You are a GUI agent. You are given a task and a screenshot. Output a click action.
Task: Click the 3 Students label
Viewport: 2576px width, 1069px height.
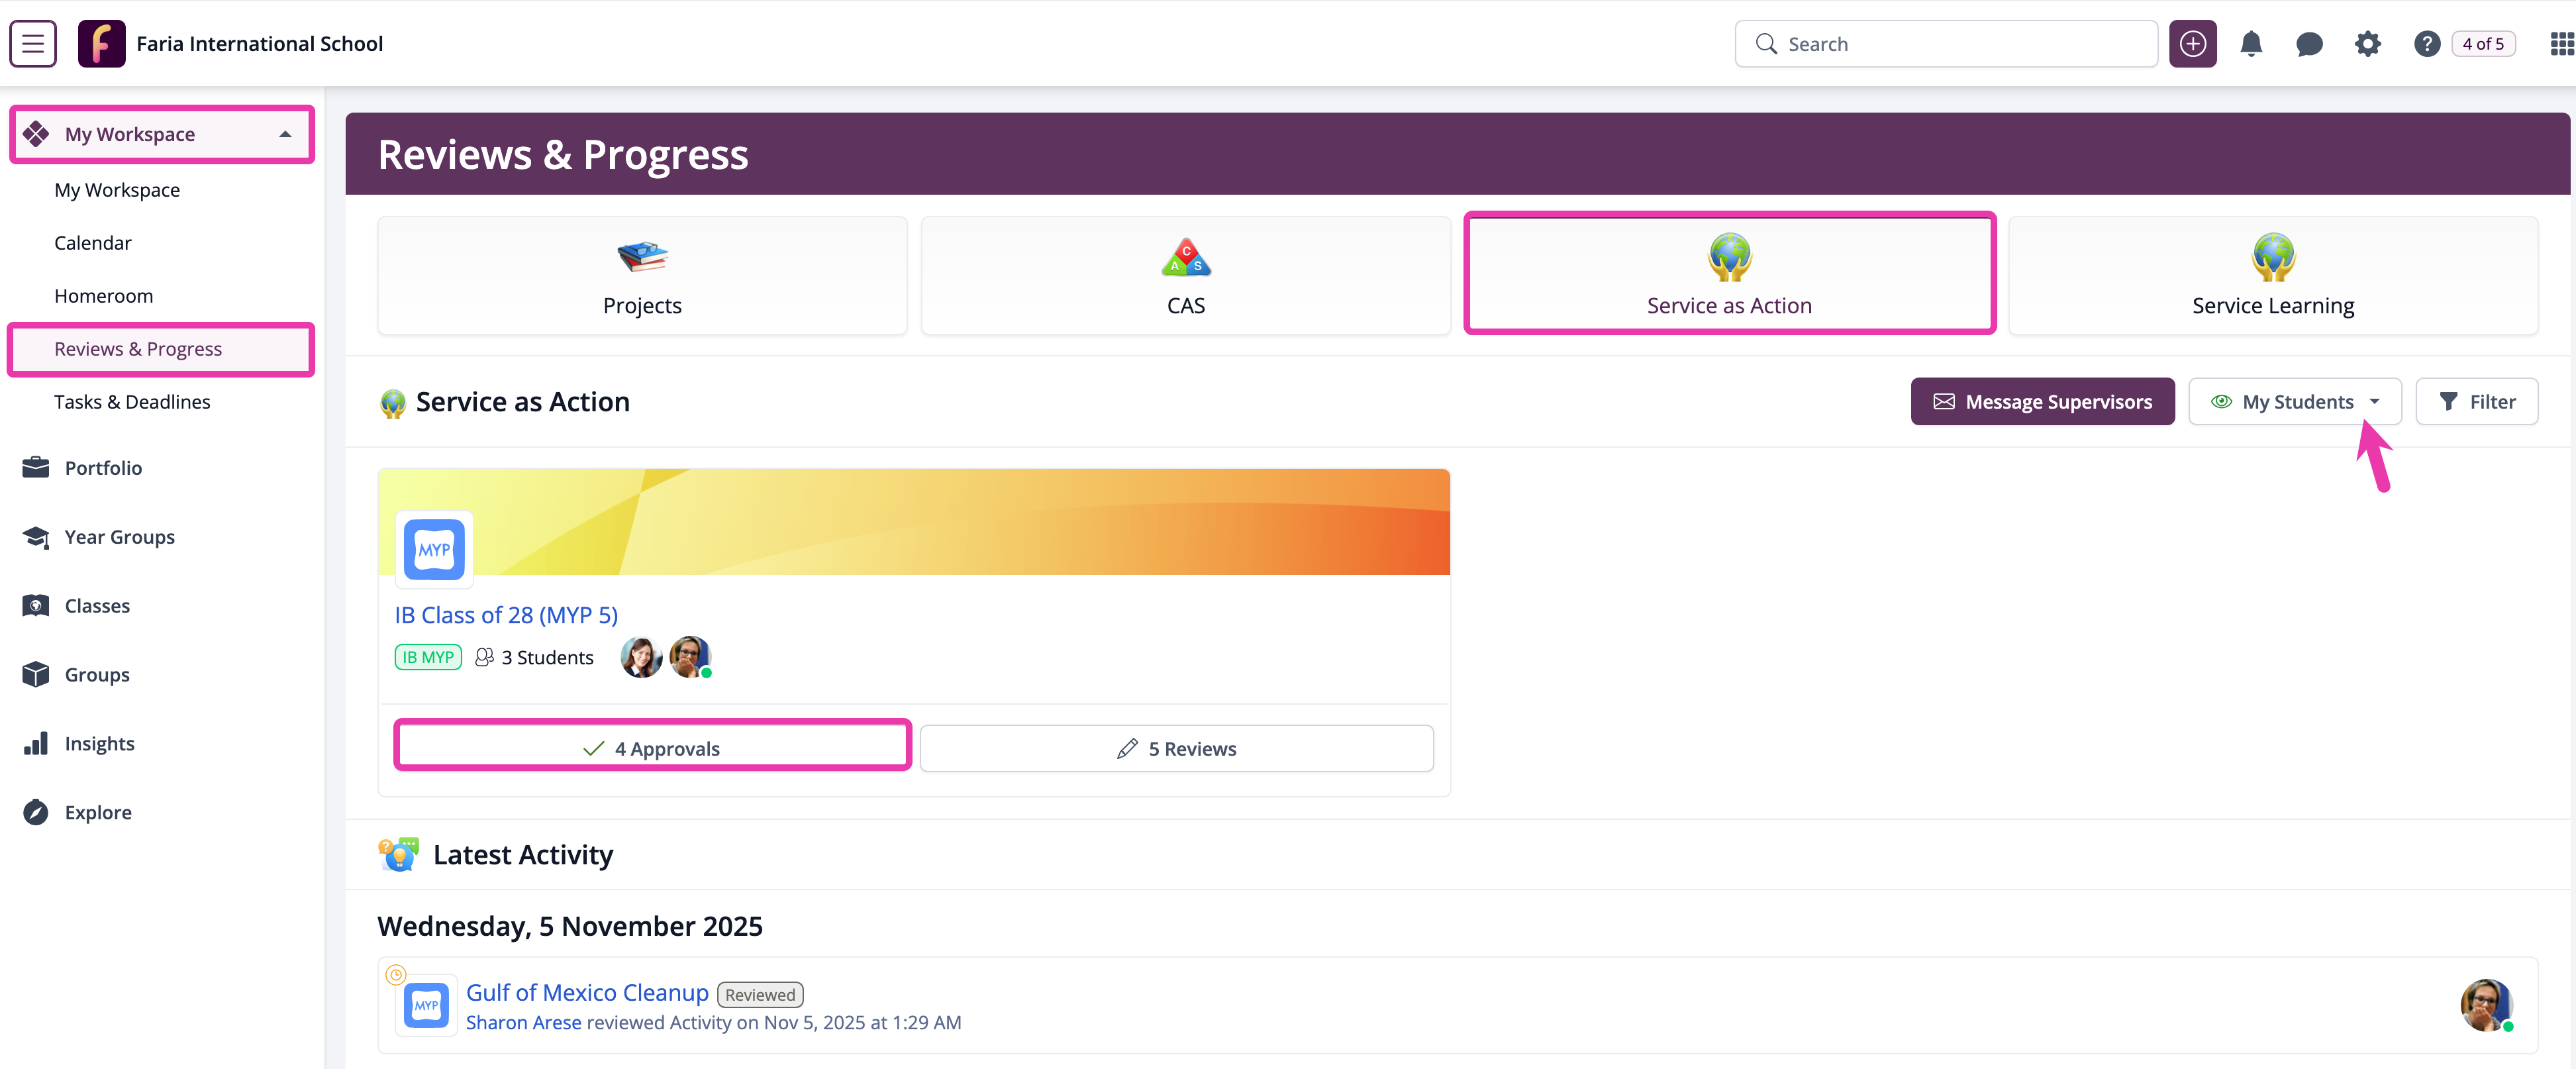(x=534, y=657)
